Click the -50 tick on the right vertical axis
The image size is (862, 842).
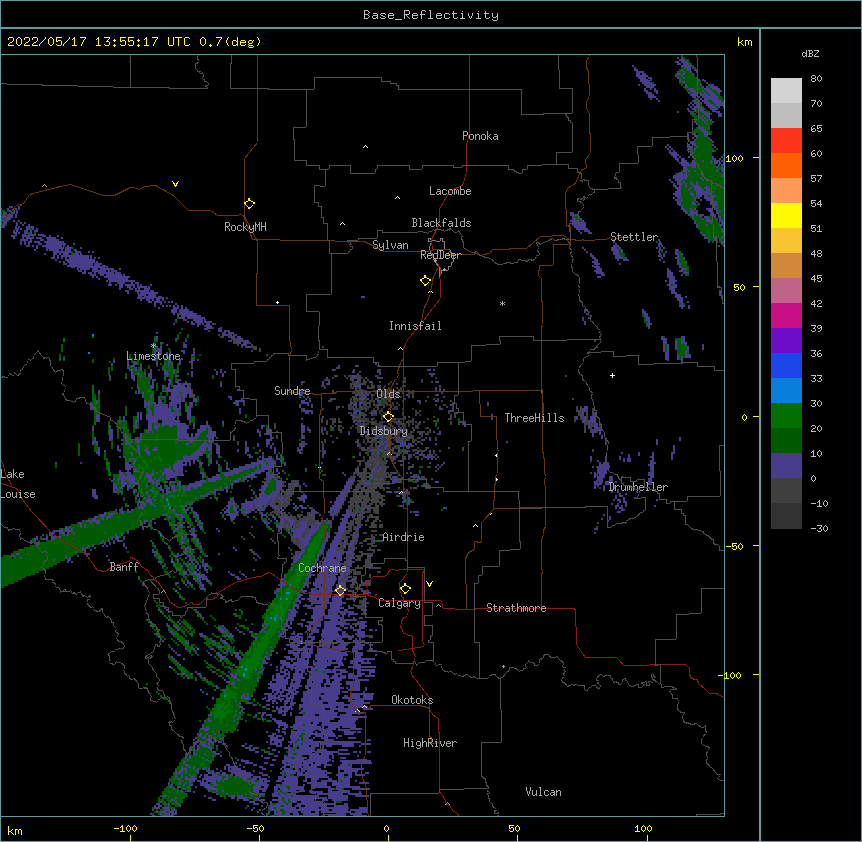(734, 546)
